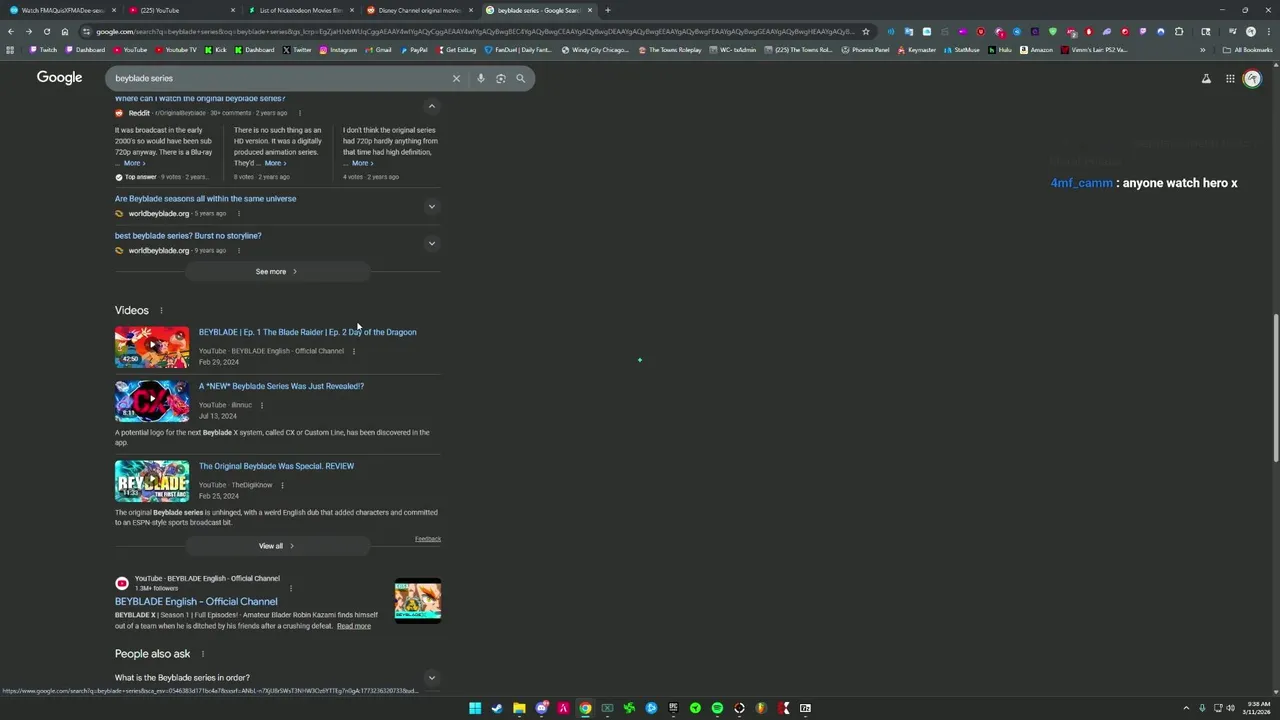Expand 'Are Beyblade seasons all within the same universe'
The height and width of the screenshot is (720, 1280).
(x=432, y=206)
